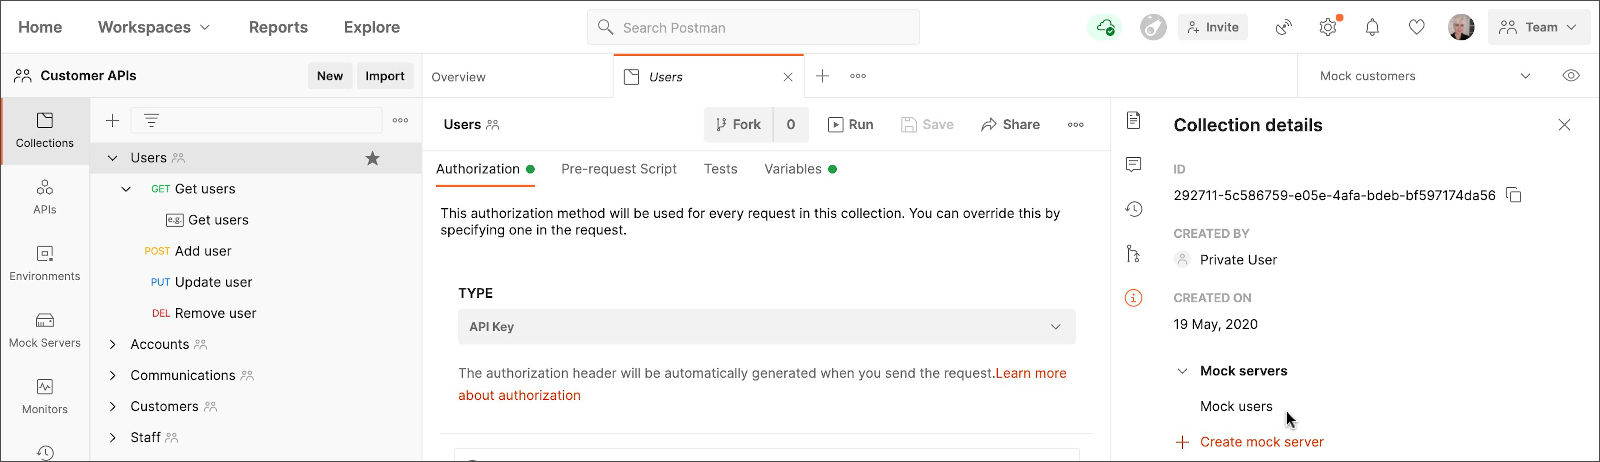The image size is (1600, 462).
Task: Open the Comments icon in right sidebar
Action: pyautogui.click(x=1133, y=164)
